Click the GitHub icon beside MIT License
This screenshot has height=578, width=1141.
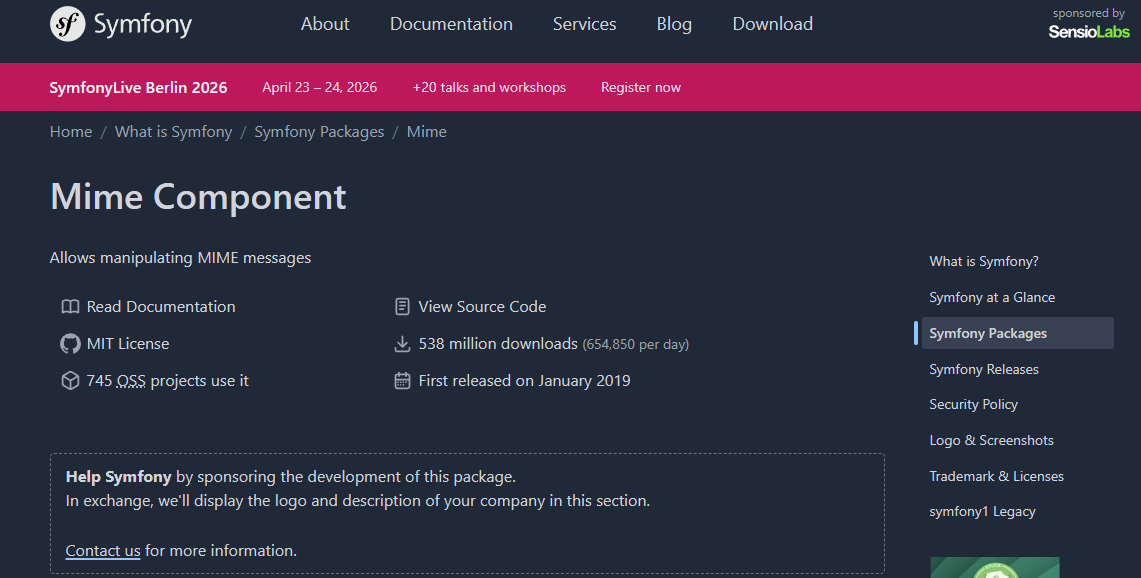click(x=70, y=344)
